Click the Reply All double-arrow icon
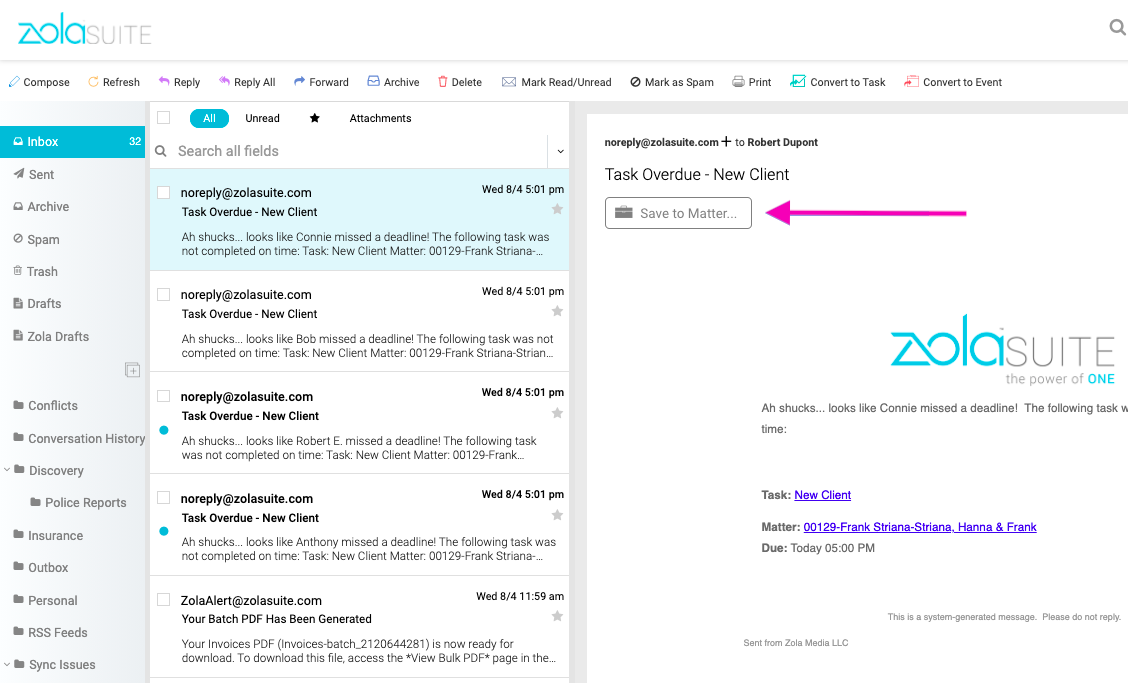Viewport: 1128px width, 683px height. point(224,81)
